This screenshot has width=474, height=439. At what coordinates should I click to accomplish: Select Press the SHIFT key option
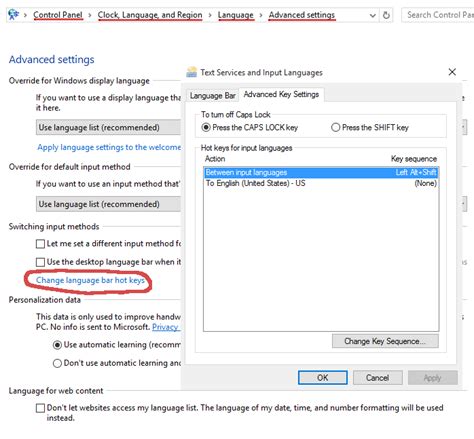coord(336,127)
